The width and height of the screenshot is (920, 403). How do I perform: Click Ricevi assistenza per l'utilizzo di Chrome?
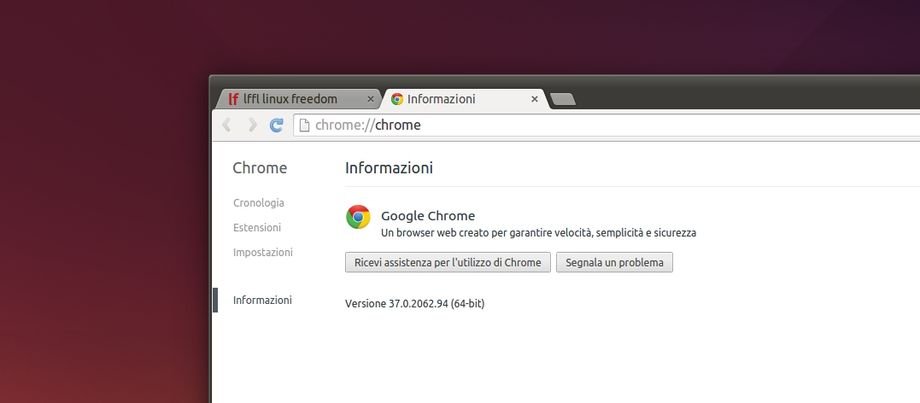pyautogui.click(x=448, y=263)
